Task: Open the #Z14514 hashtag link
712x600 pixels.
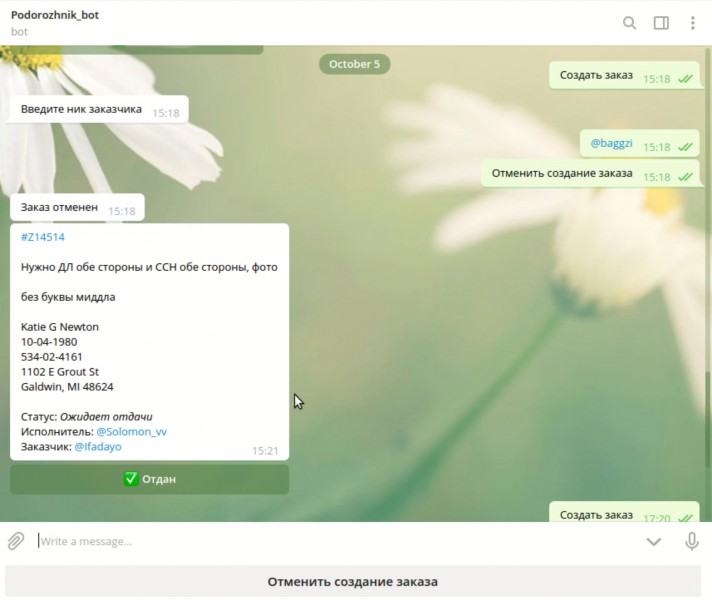Action: [x=43, y=237]
